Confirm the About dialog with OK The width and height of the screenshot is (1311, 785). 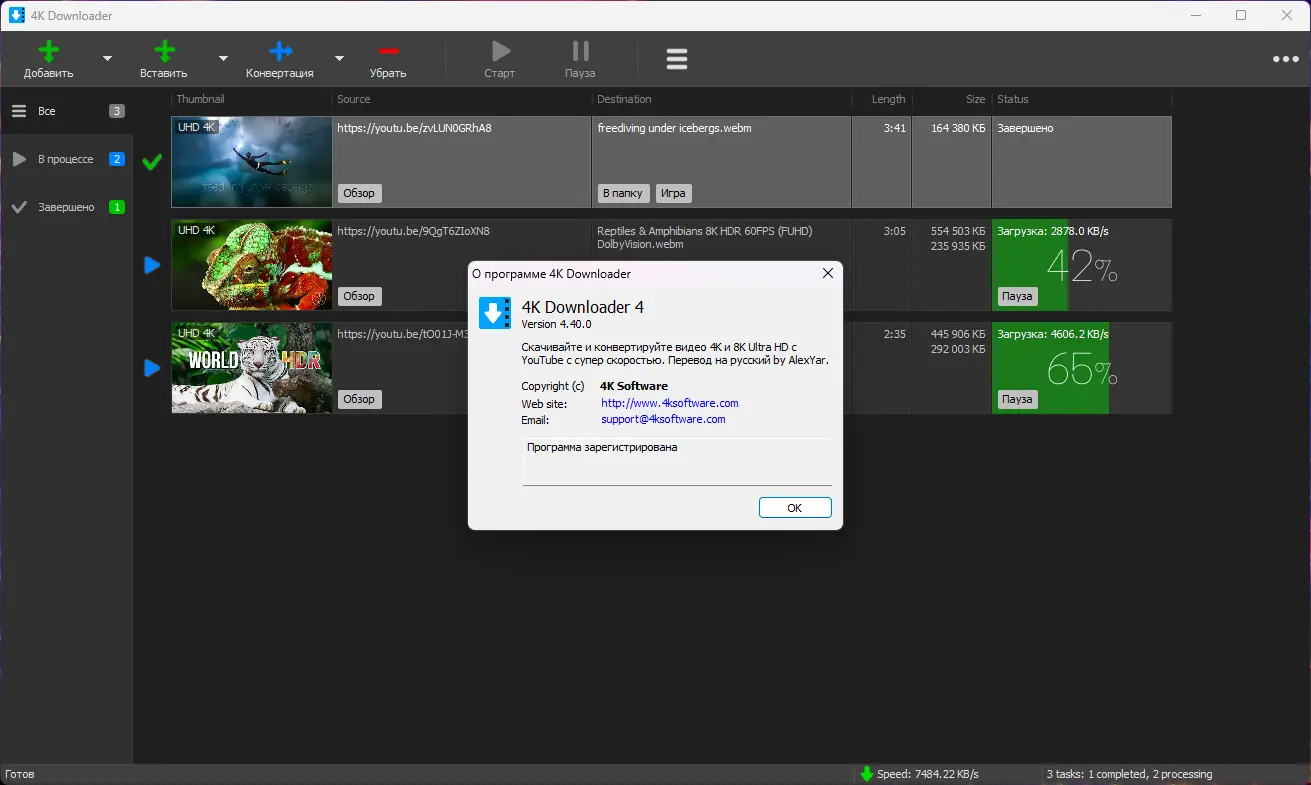pos(795,507)
